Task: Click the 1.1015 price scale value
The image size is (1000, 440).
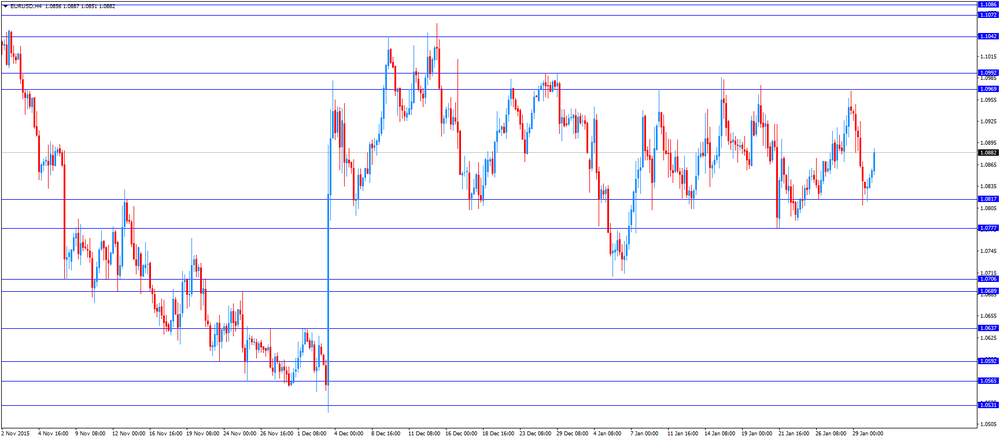Action: pos(989,57)
